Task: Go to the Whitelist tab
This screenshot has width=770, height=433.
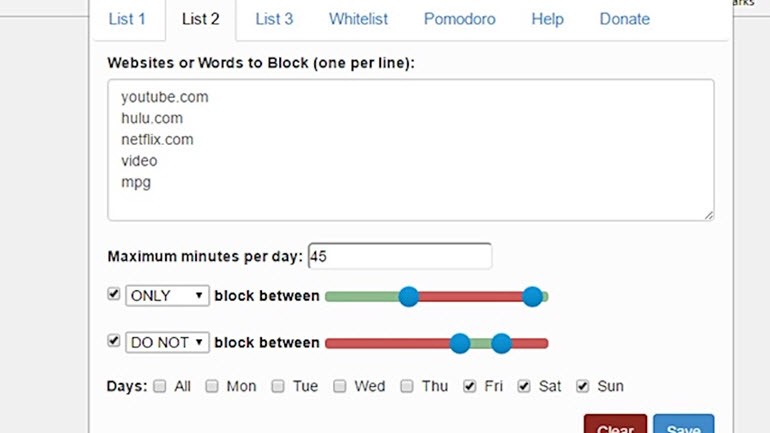Action: (x=358, y=19)
